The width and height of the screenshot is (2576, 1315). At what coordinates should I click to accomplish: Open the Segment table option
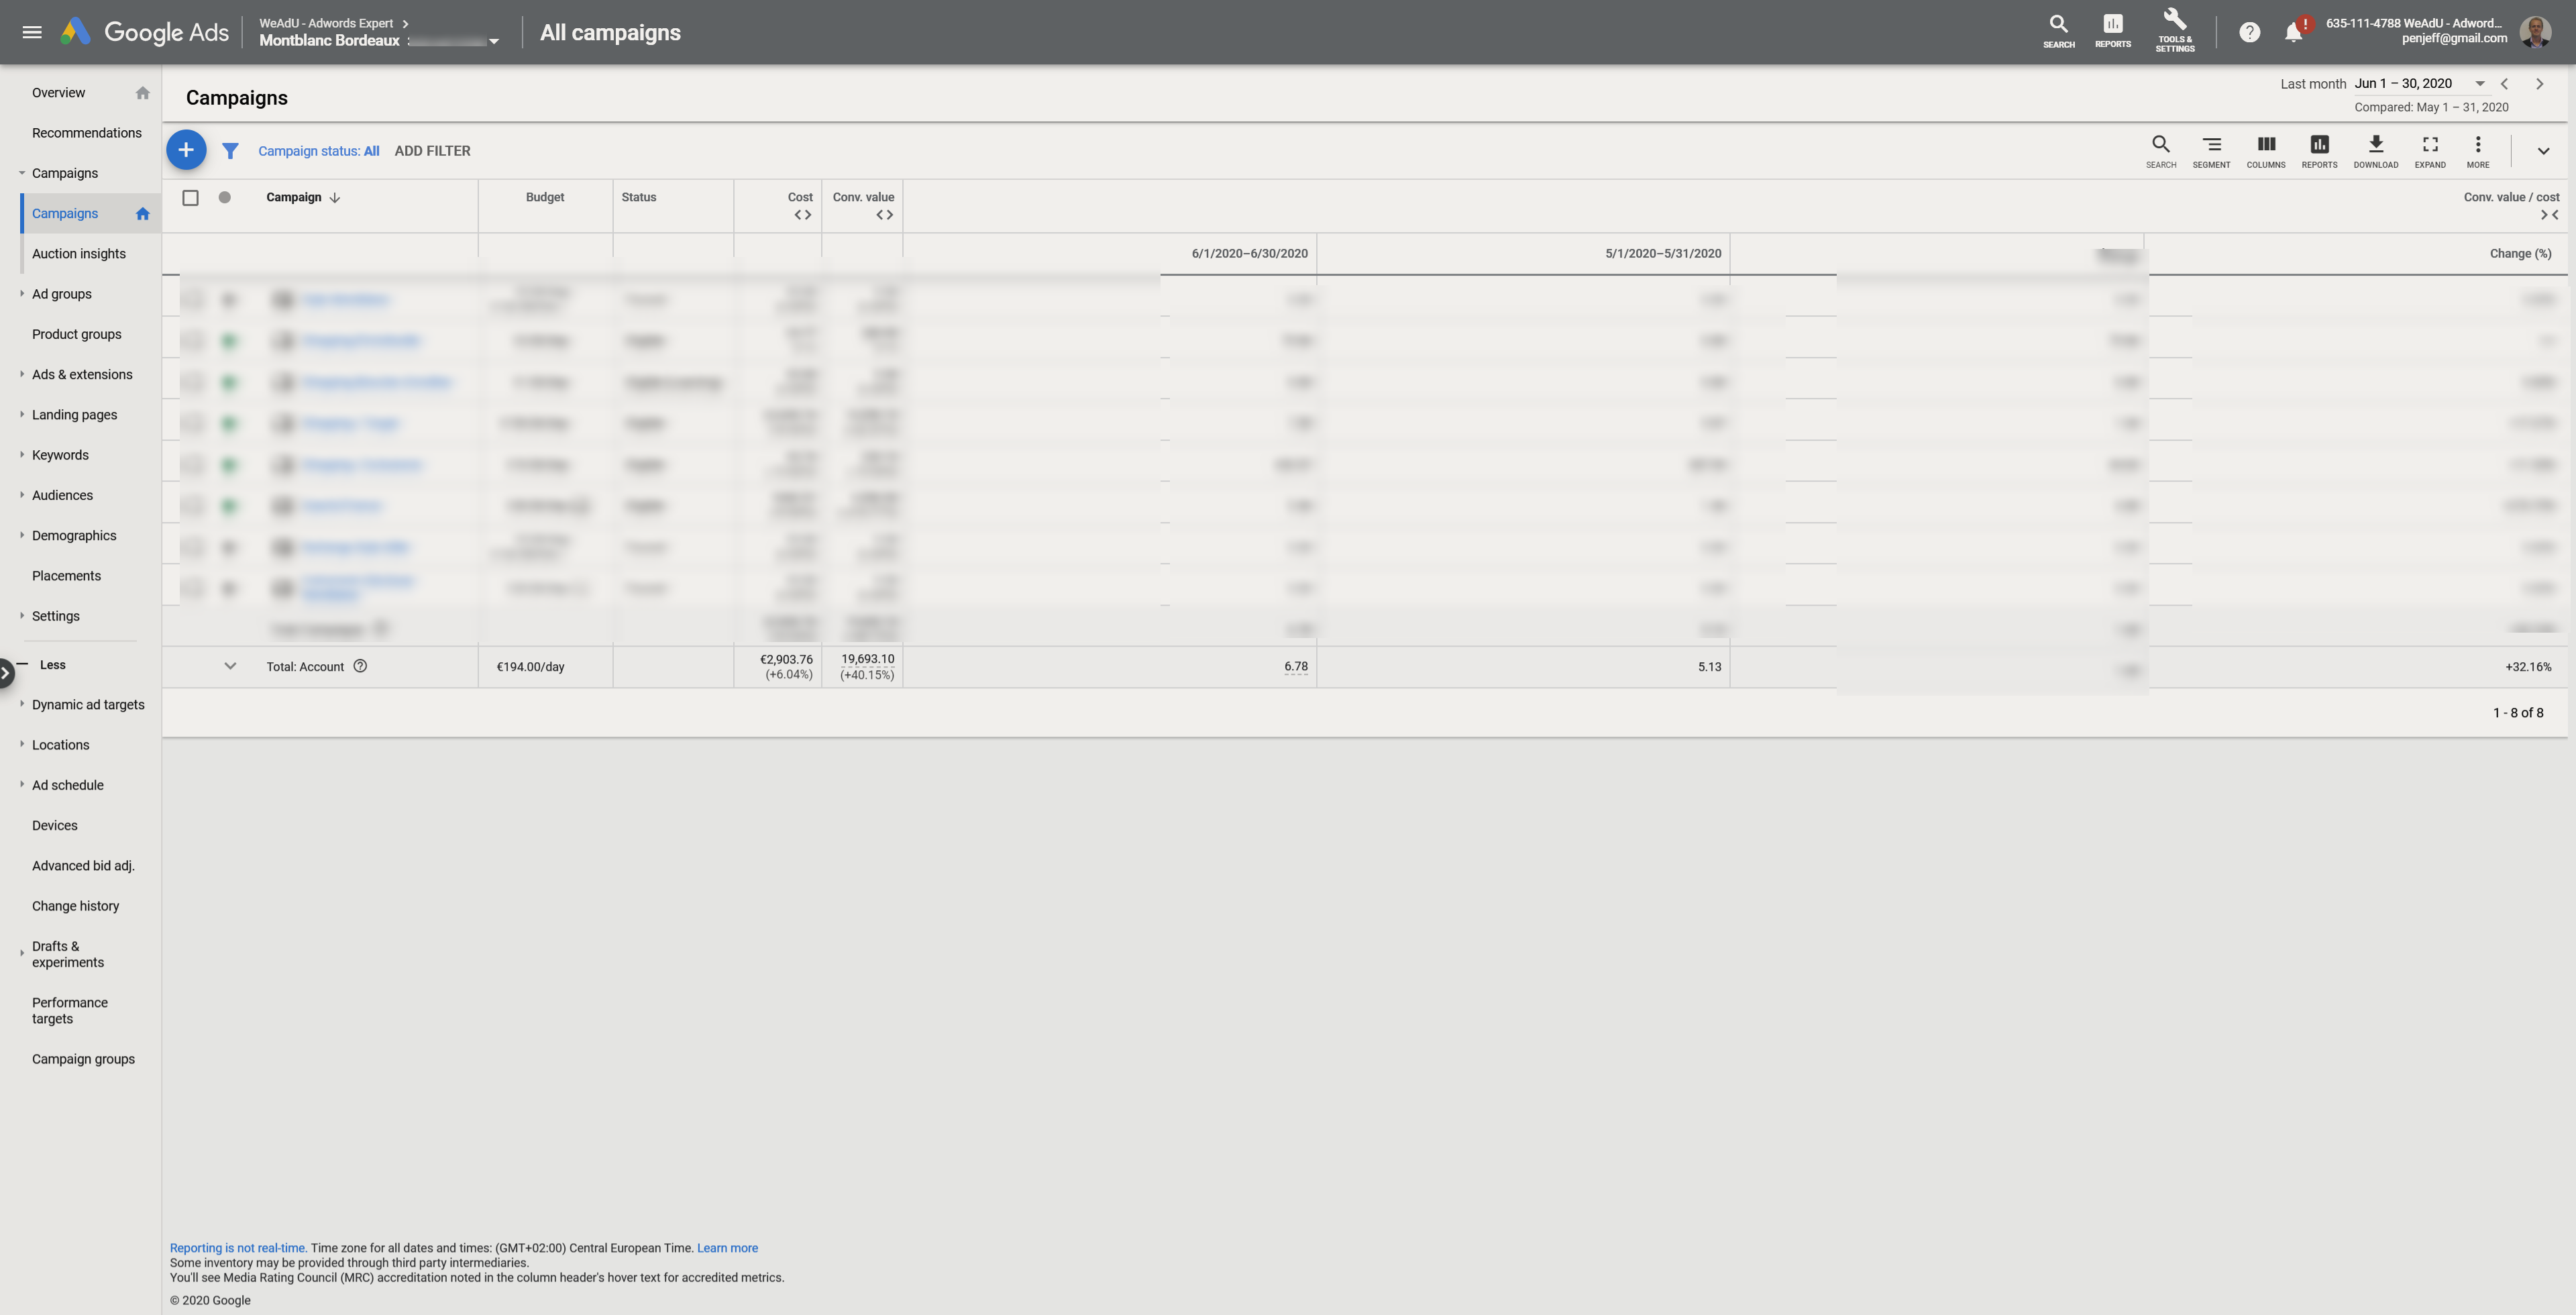click(x=2211, y=151)
